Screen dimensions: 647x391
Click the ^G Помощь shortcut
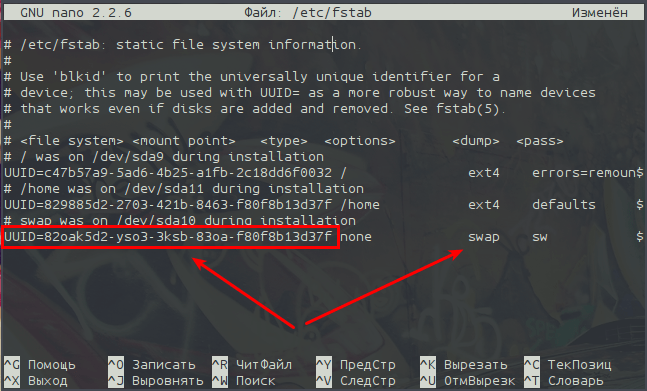40,365
